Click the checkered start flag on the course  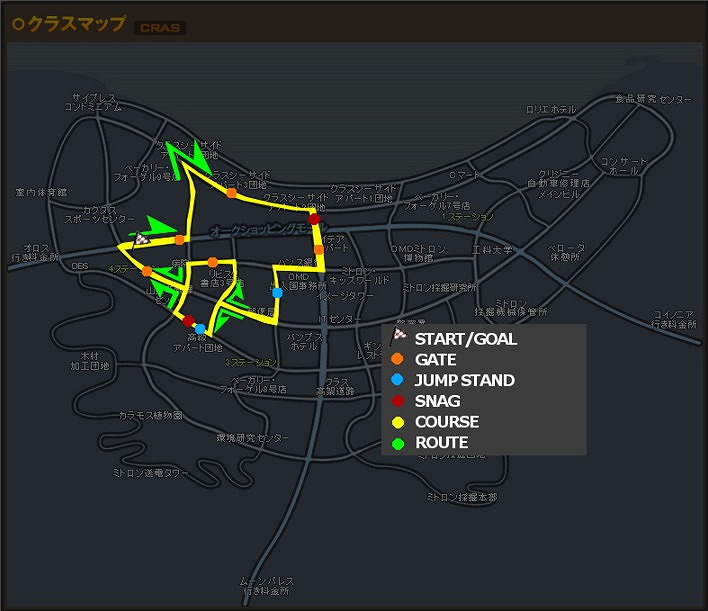pyautogui.click(x=141, y=239)
